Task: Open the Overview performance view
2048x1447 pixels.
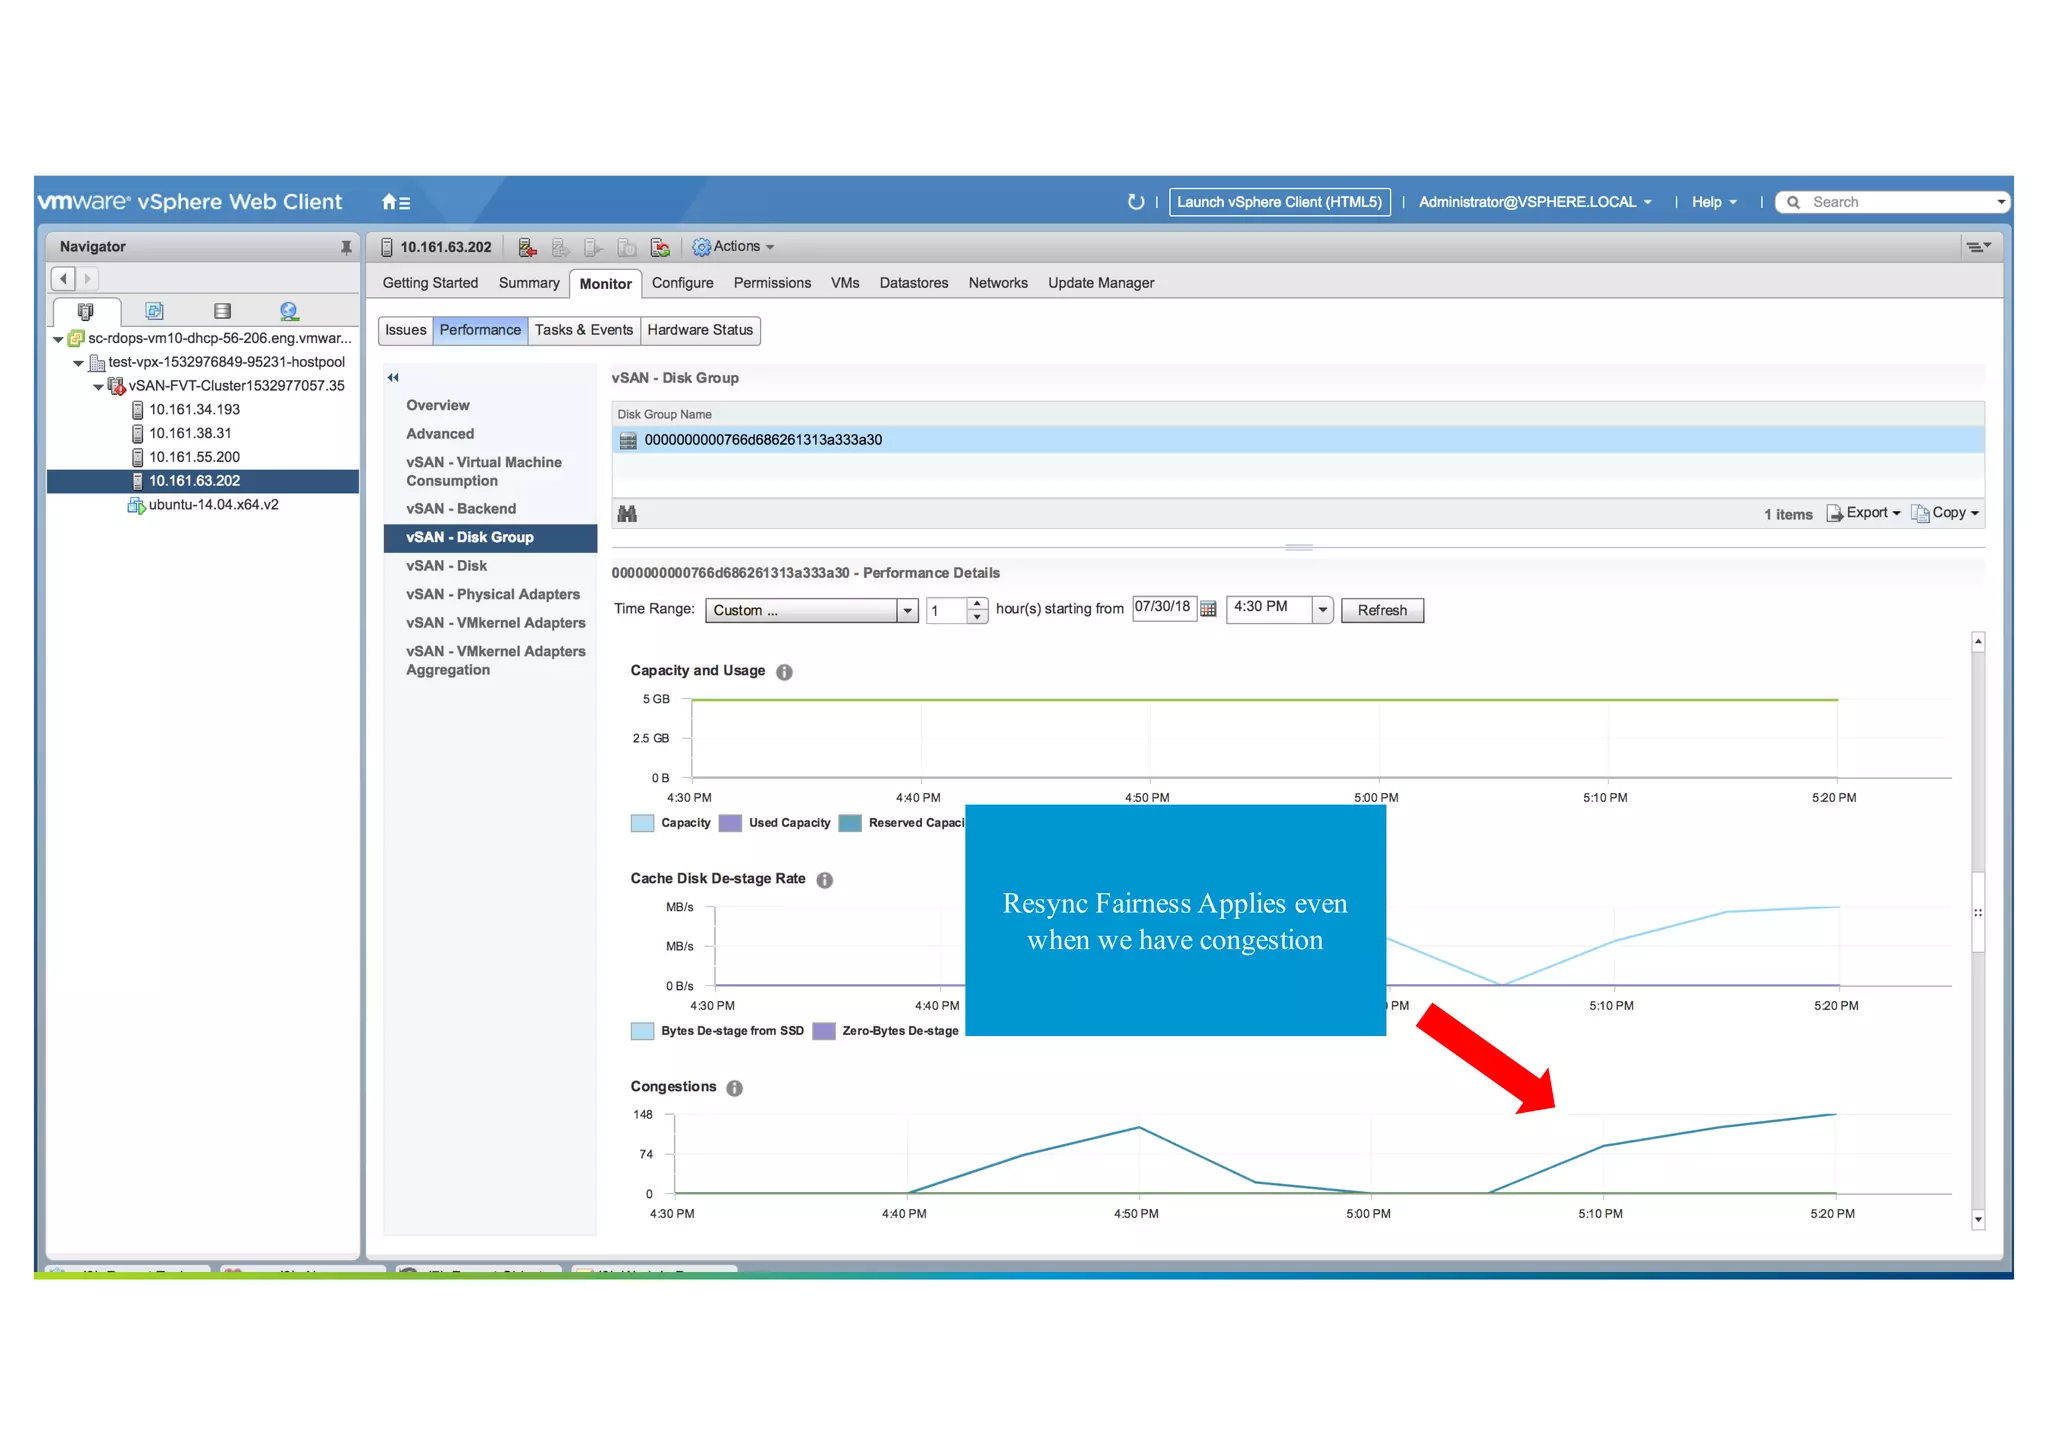Action: tap(438, 405)
